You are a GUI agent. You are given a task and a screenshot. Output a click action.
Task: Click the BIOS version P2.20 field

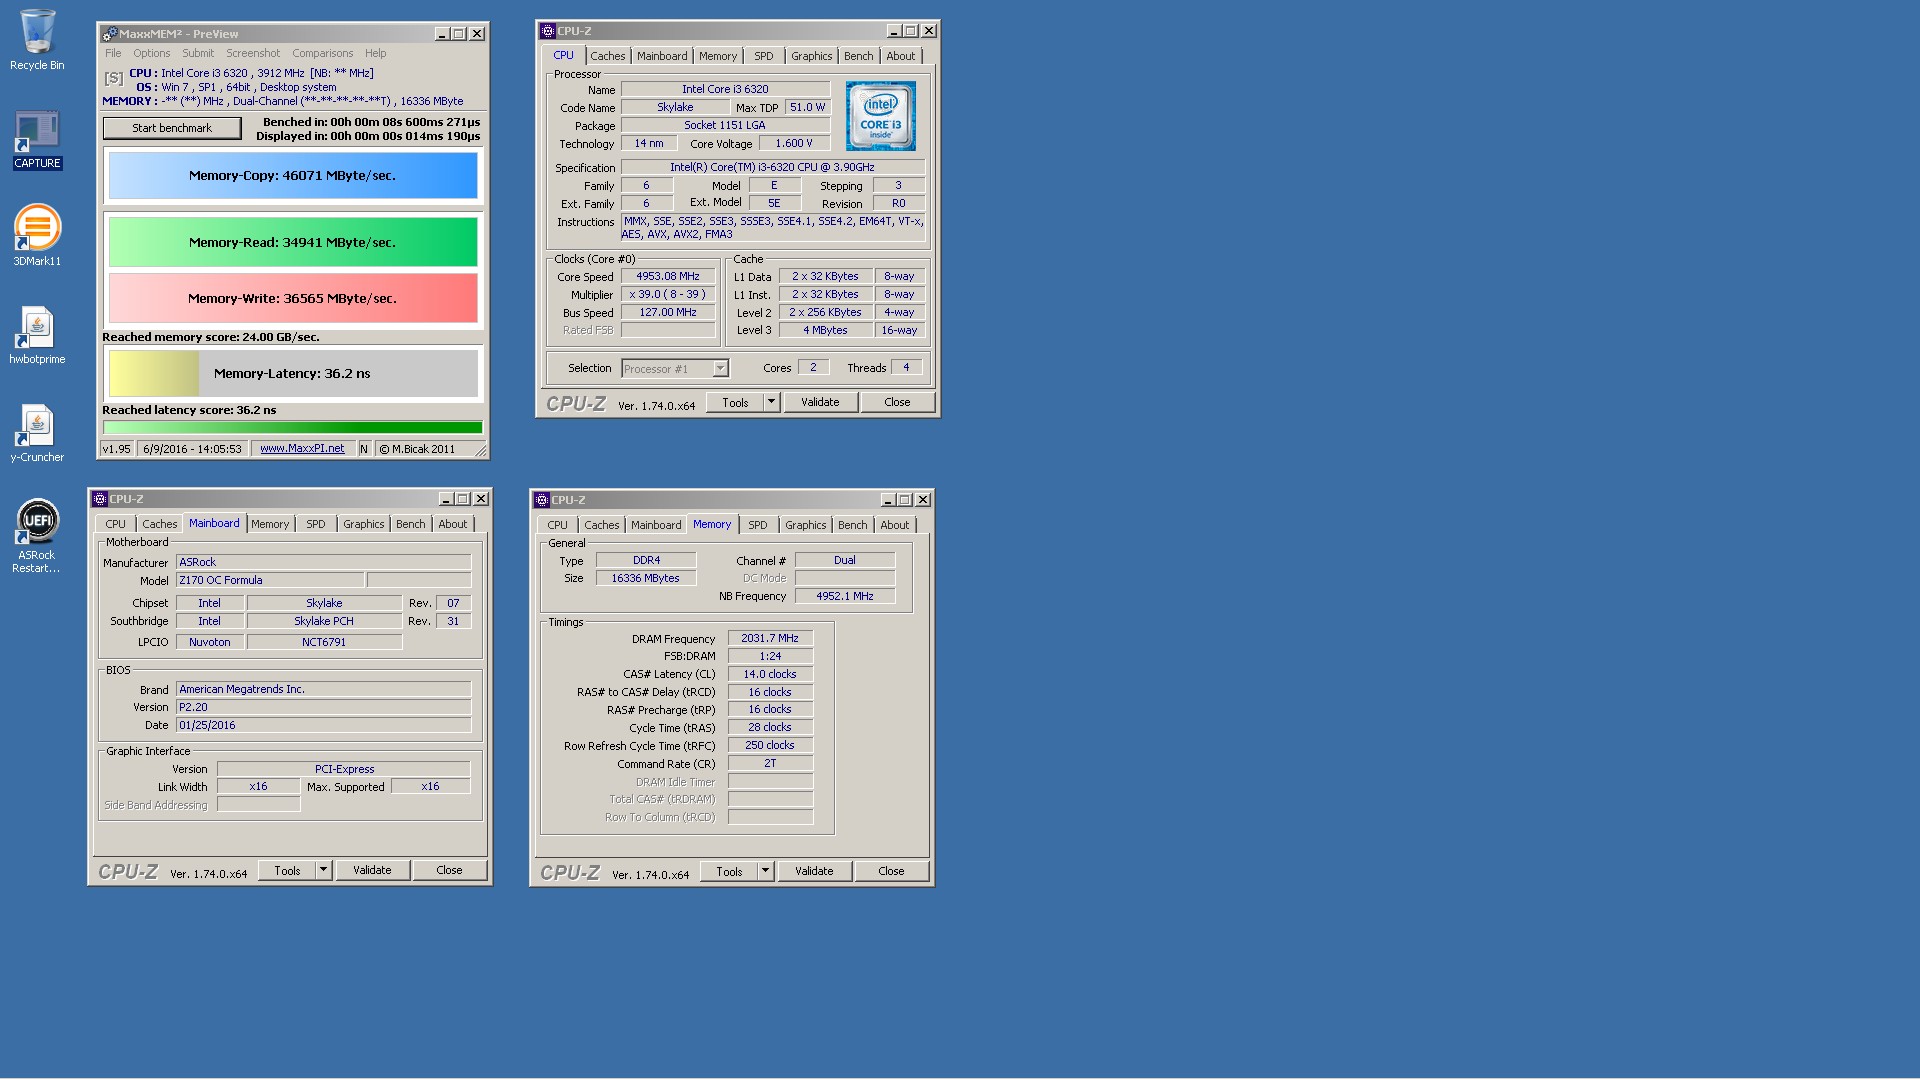click(323, 707)
